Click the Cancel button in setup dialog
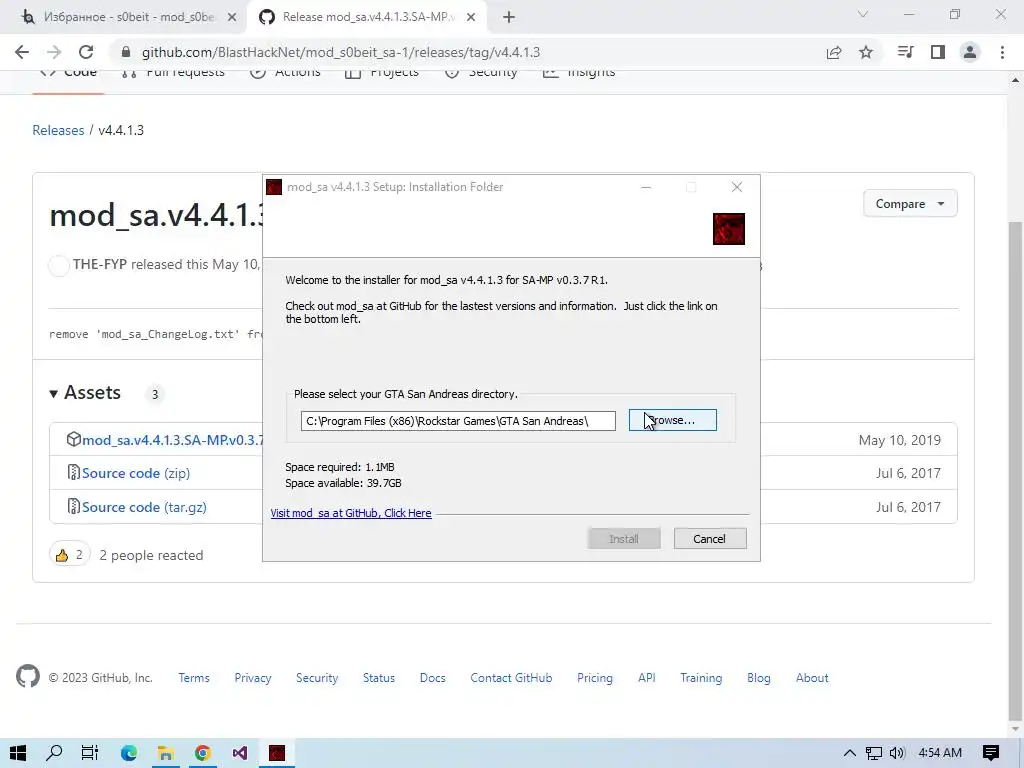 [x=710, y=539]
